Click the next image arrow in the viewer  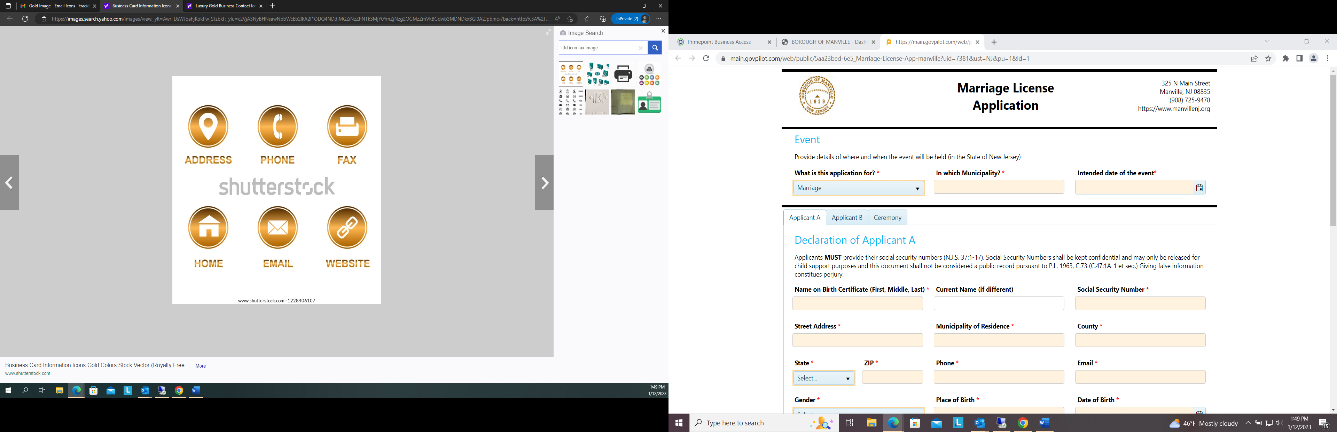(544, 182)
